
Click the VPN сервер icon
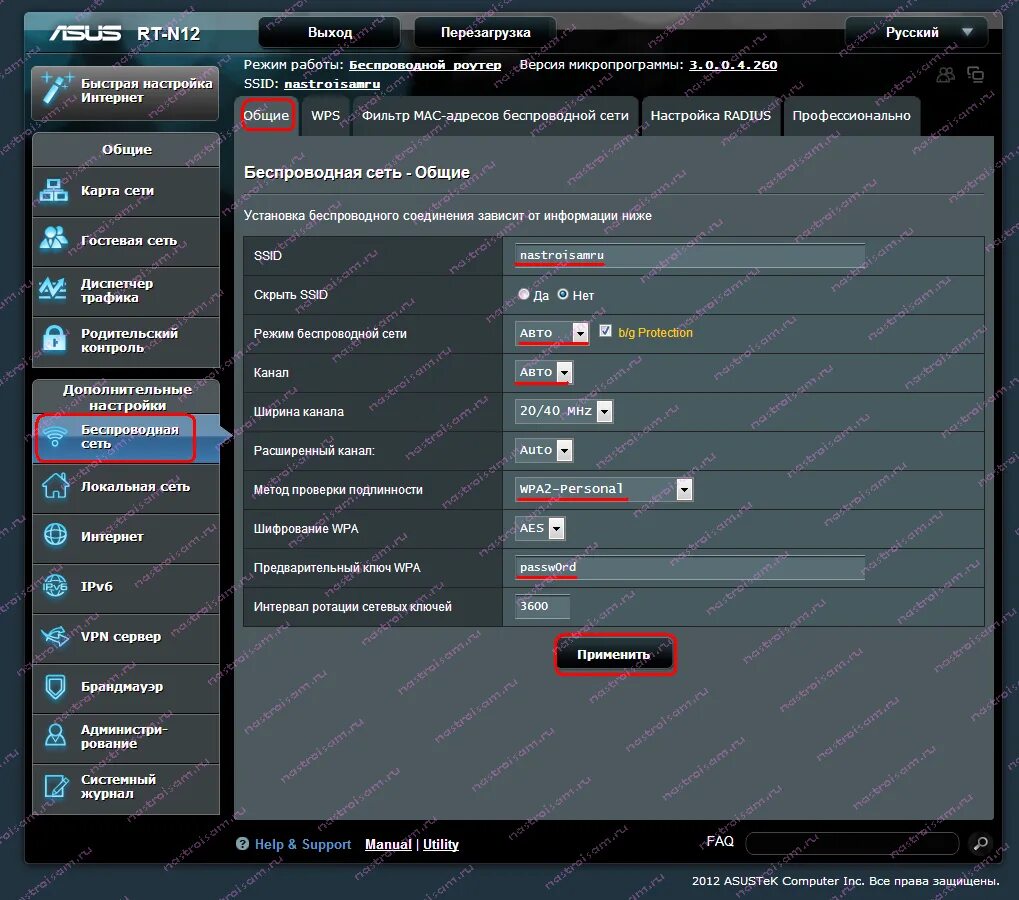[55, 636]
